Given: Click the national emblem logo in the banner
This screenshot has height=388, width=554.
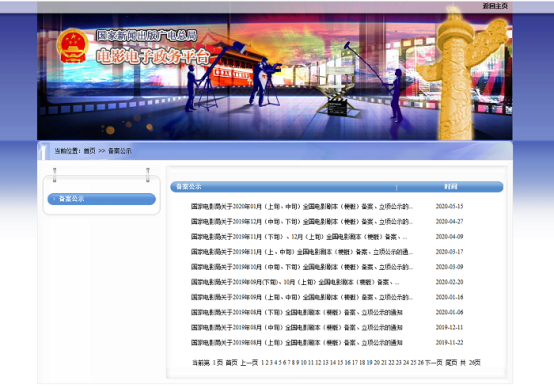Looking at the screenshot, I should [x=73, y=46].
